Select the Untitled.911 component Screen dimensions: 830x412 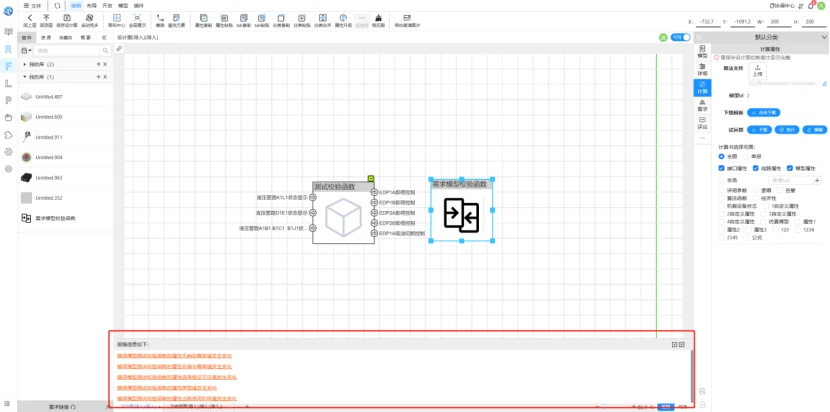65,137
